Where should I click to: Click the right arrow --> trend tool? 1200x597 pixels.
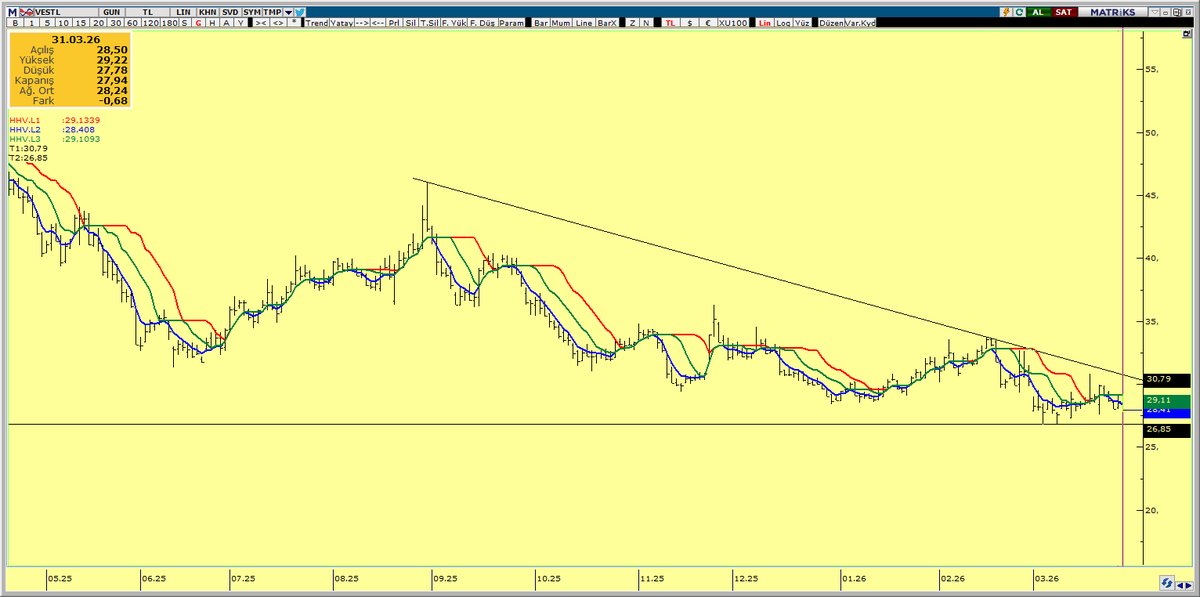point(362,22)
